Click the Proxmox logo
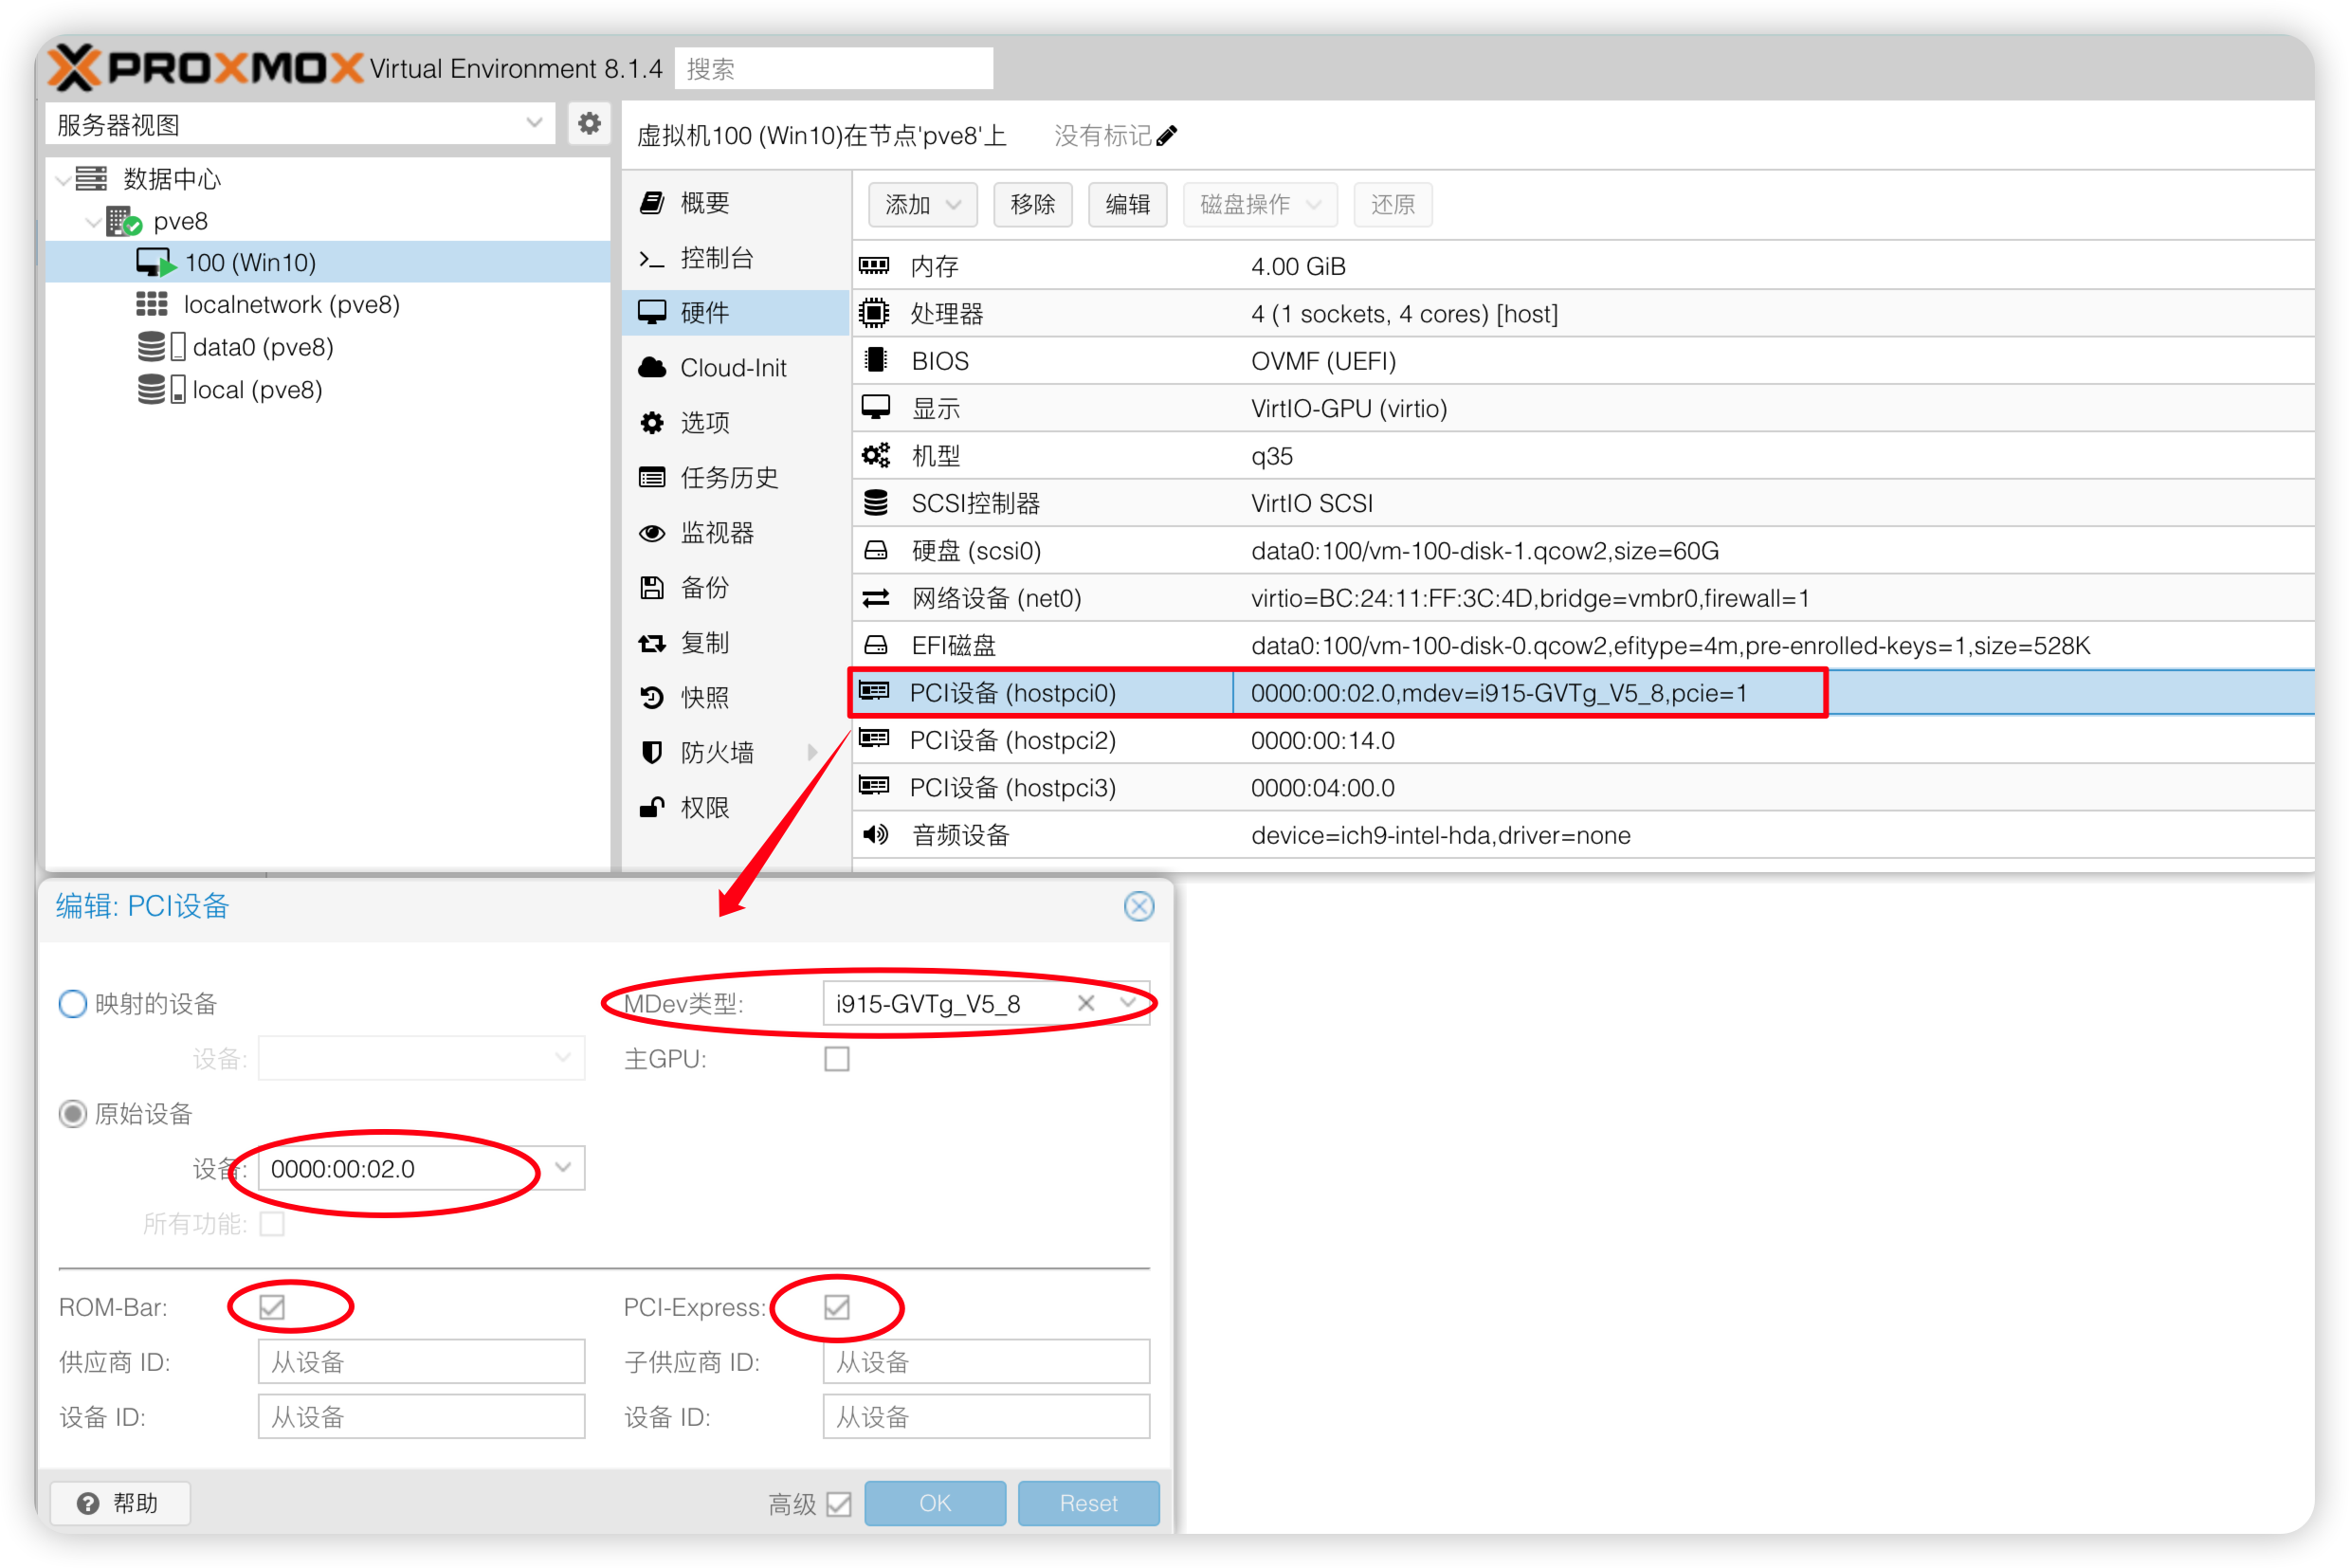The height and width of the screenshot is (1568, 2349). pos(205,67)
